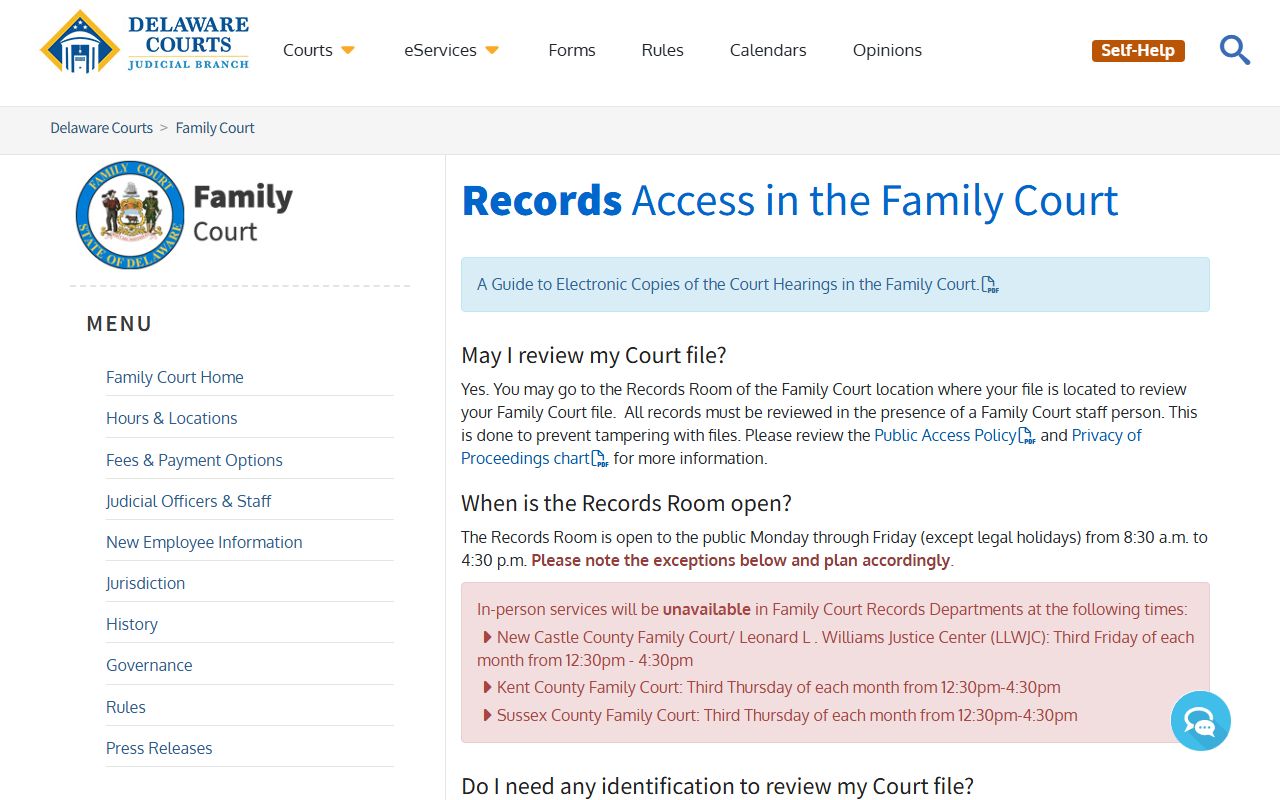Click the Family Court state seal
This screenshot has height=800, width=1280.
point(130,215)
